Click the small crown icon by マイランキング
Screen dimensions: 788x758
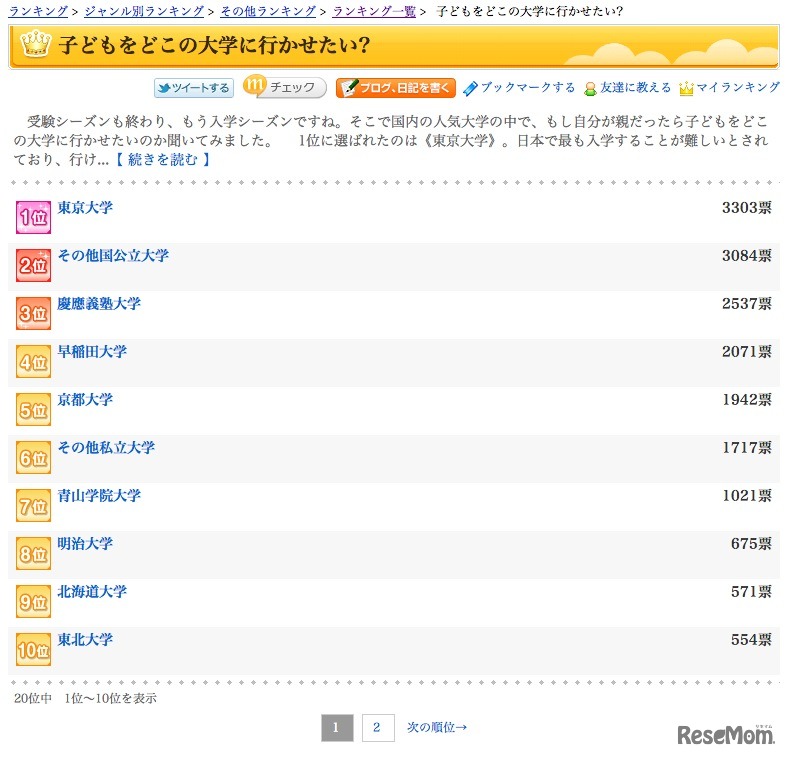click(x=686, y=89)
